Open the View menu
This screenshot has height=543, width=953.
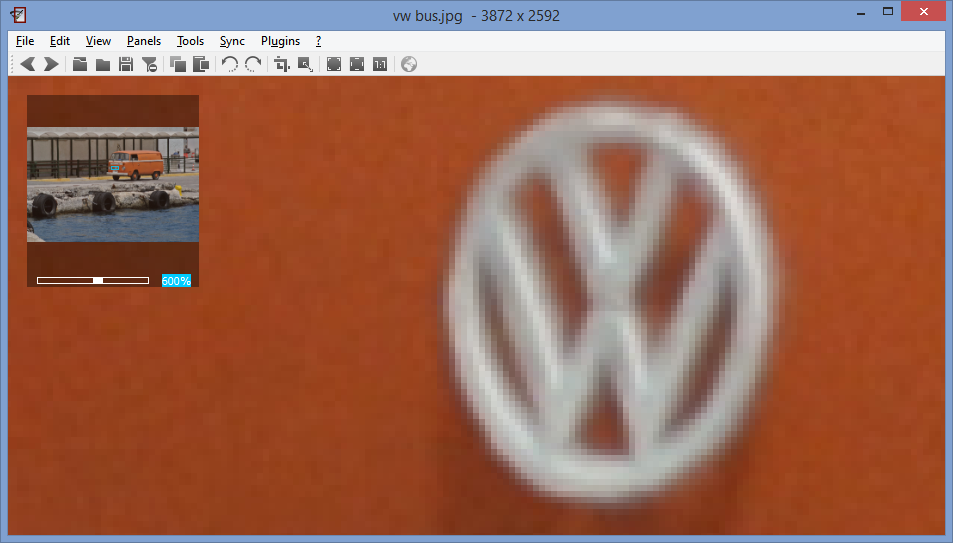(98, 41)
